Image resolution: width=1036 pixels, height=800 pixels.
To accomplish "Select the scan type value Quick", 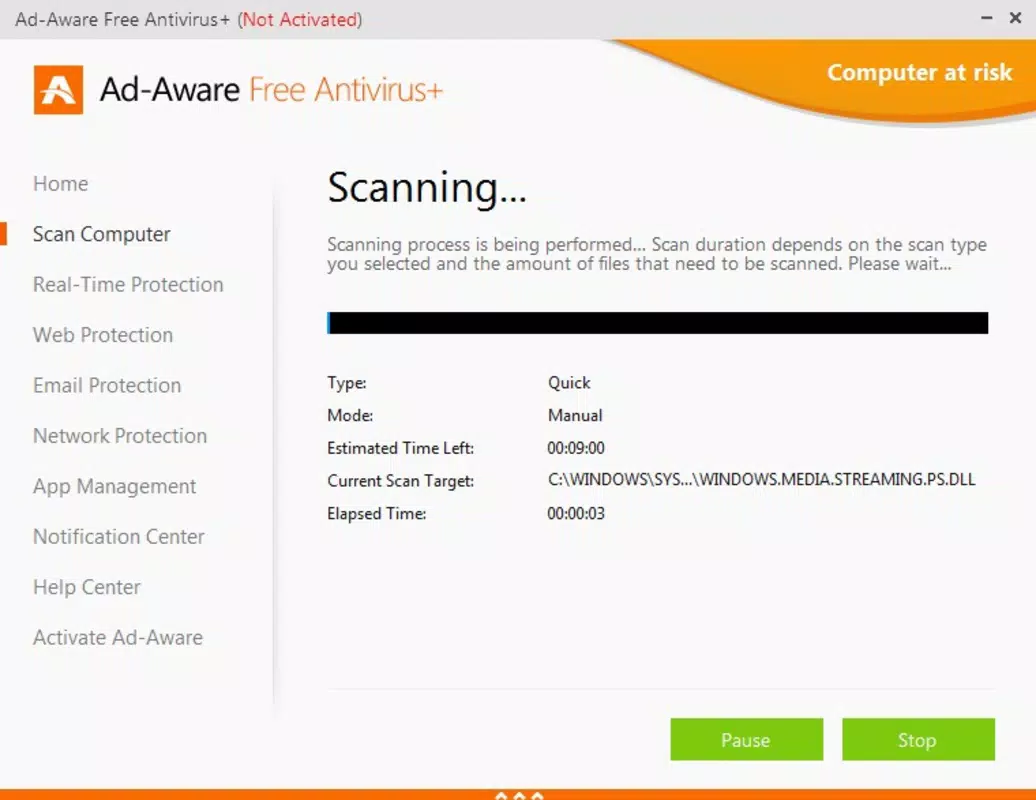I will (569, 383).
